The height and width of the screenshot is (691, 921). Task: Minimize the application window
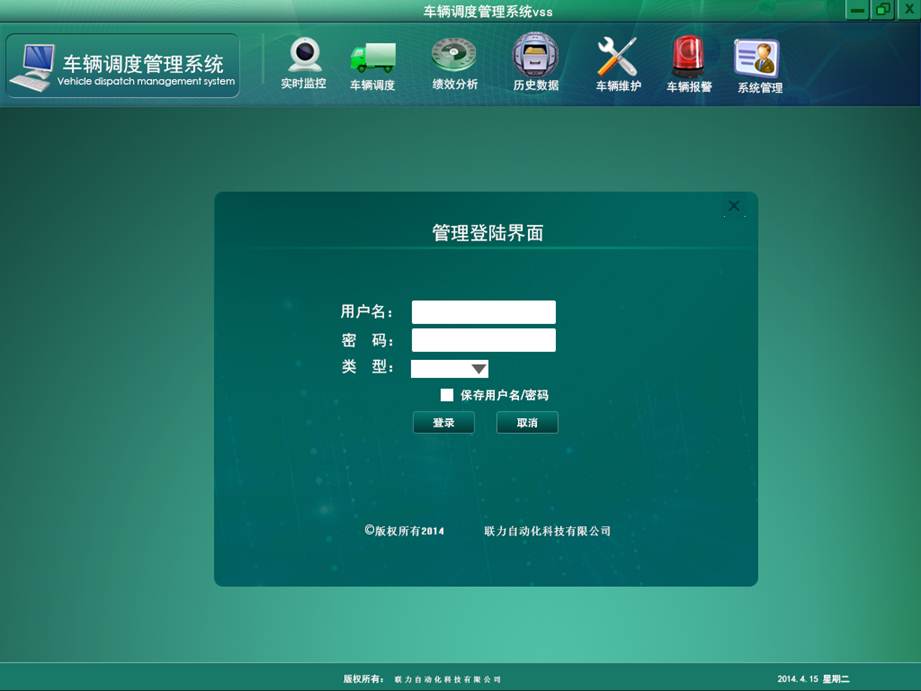coord(857,10)
